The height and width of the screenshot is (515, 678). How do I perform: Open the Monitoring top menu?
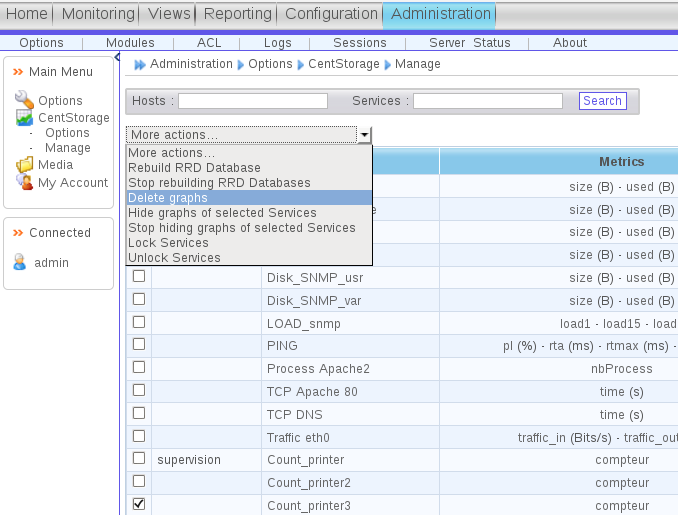(98, 14)
